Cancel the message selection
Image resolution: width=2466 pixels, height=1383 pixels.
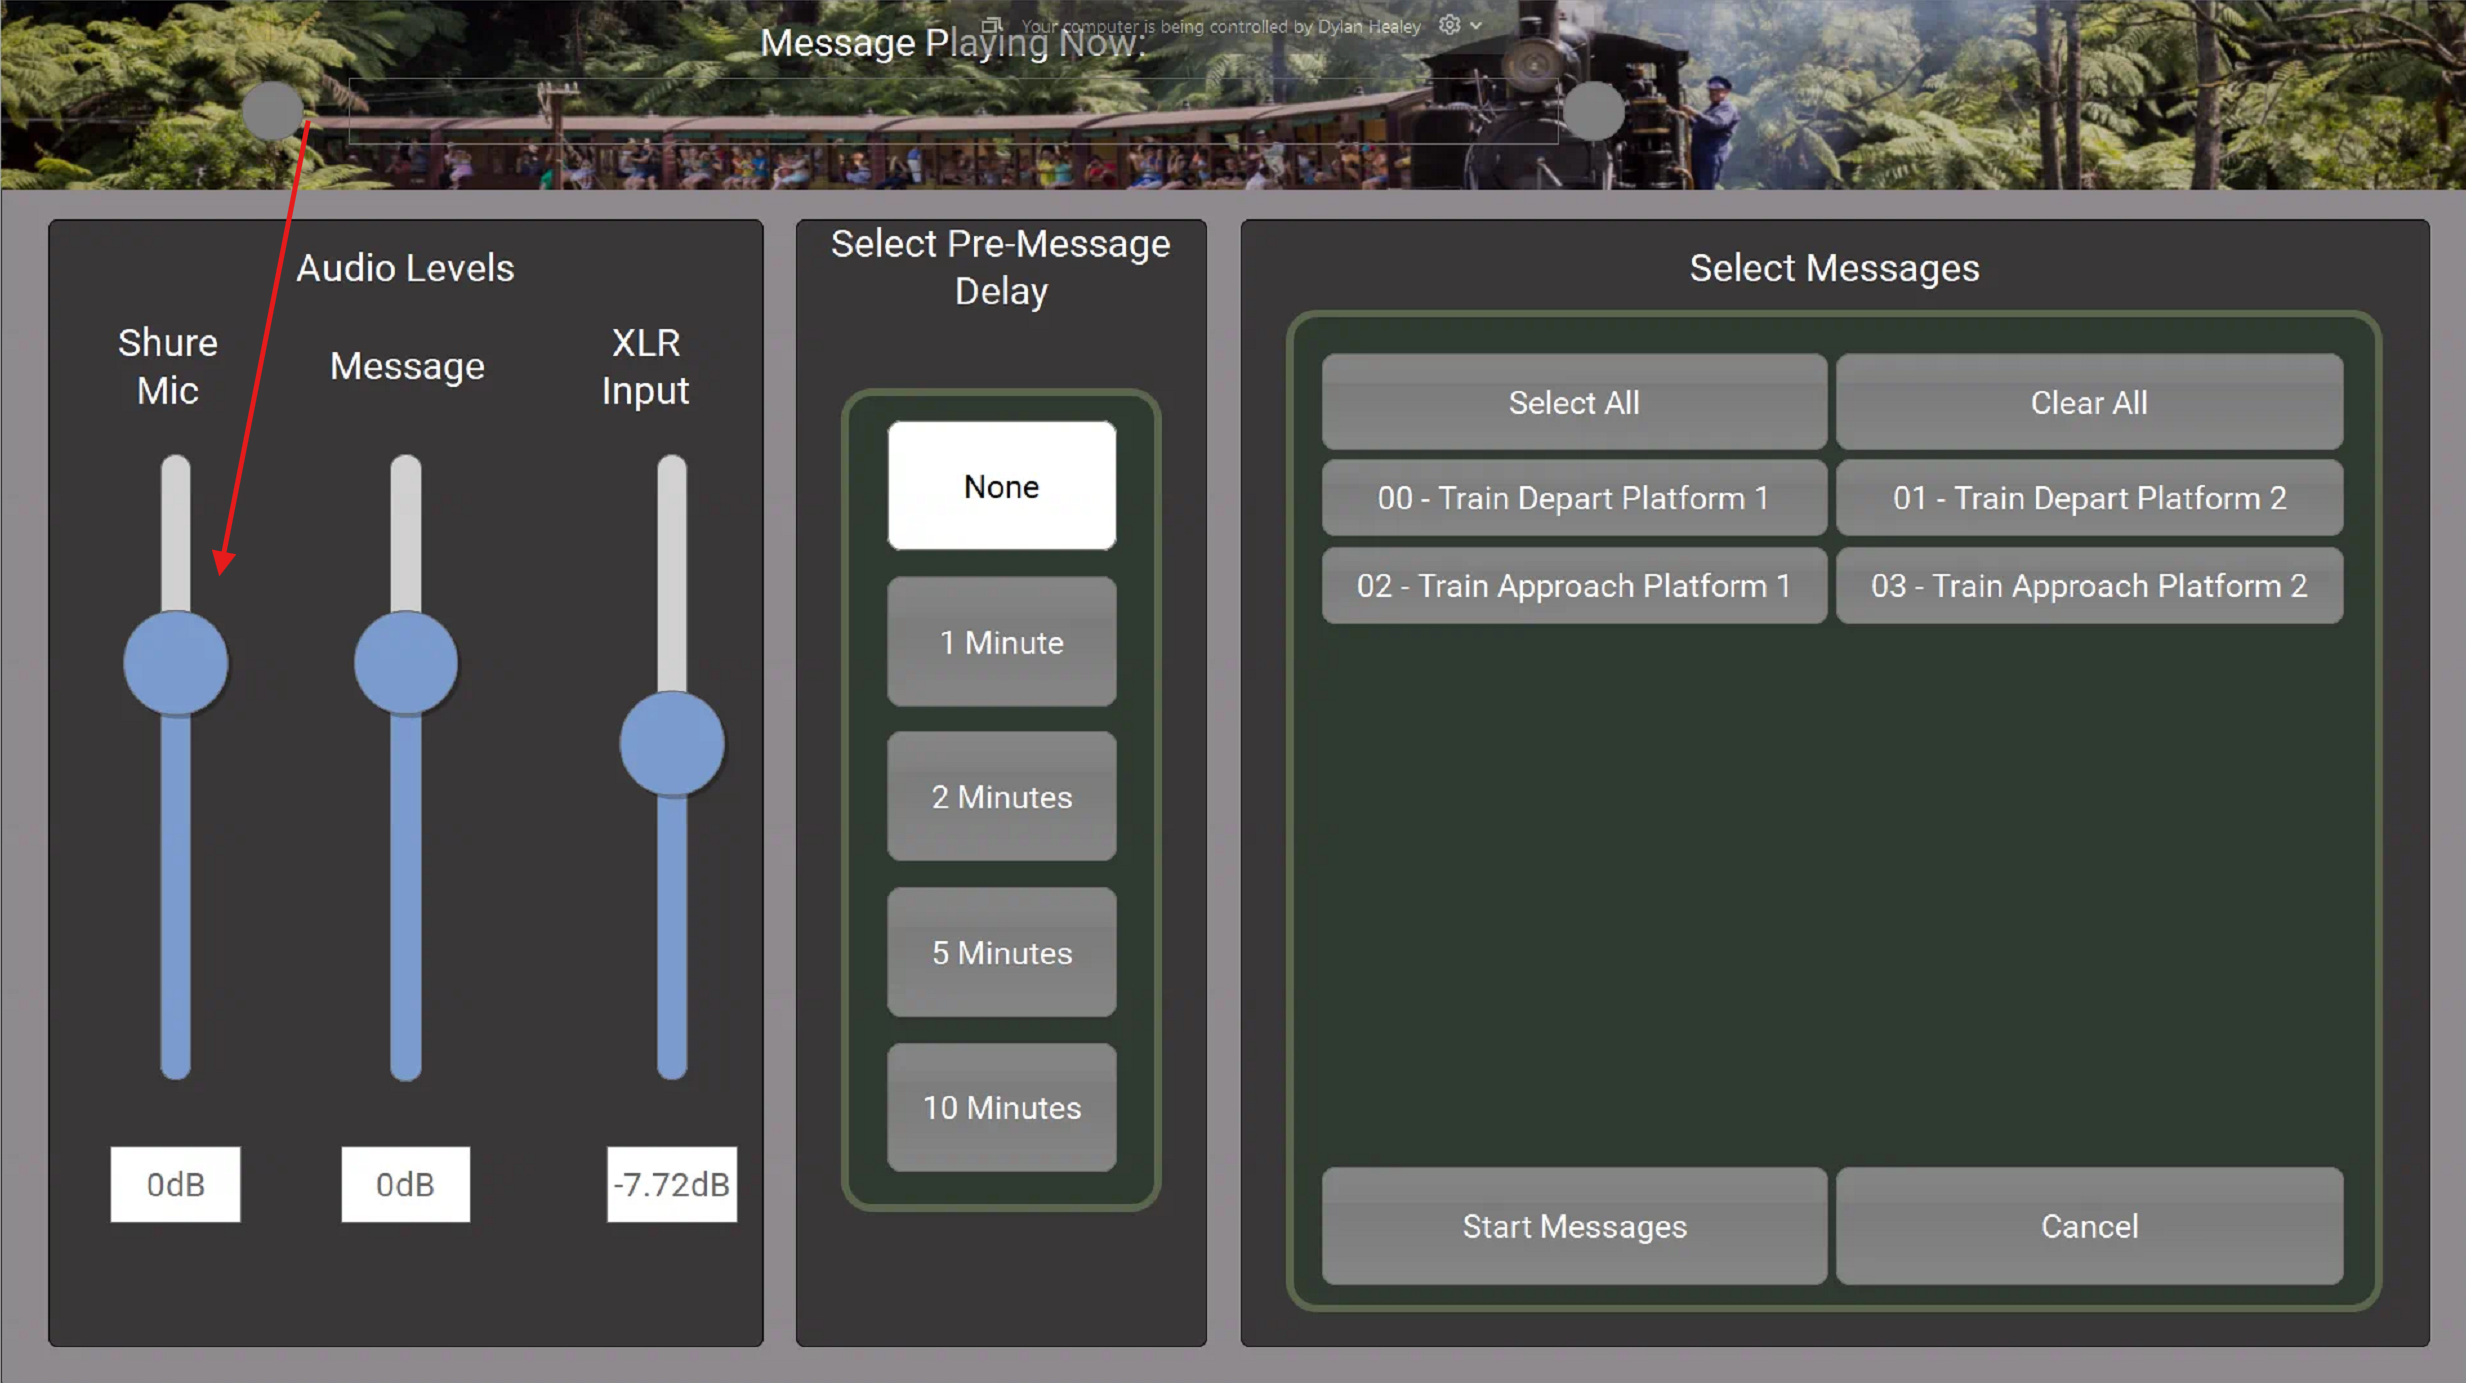click(x=2089, y=1226)
